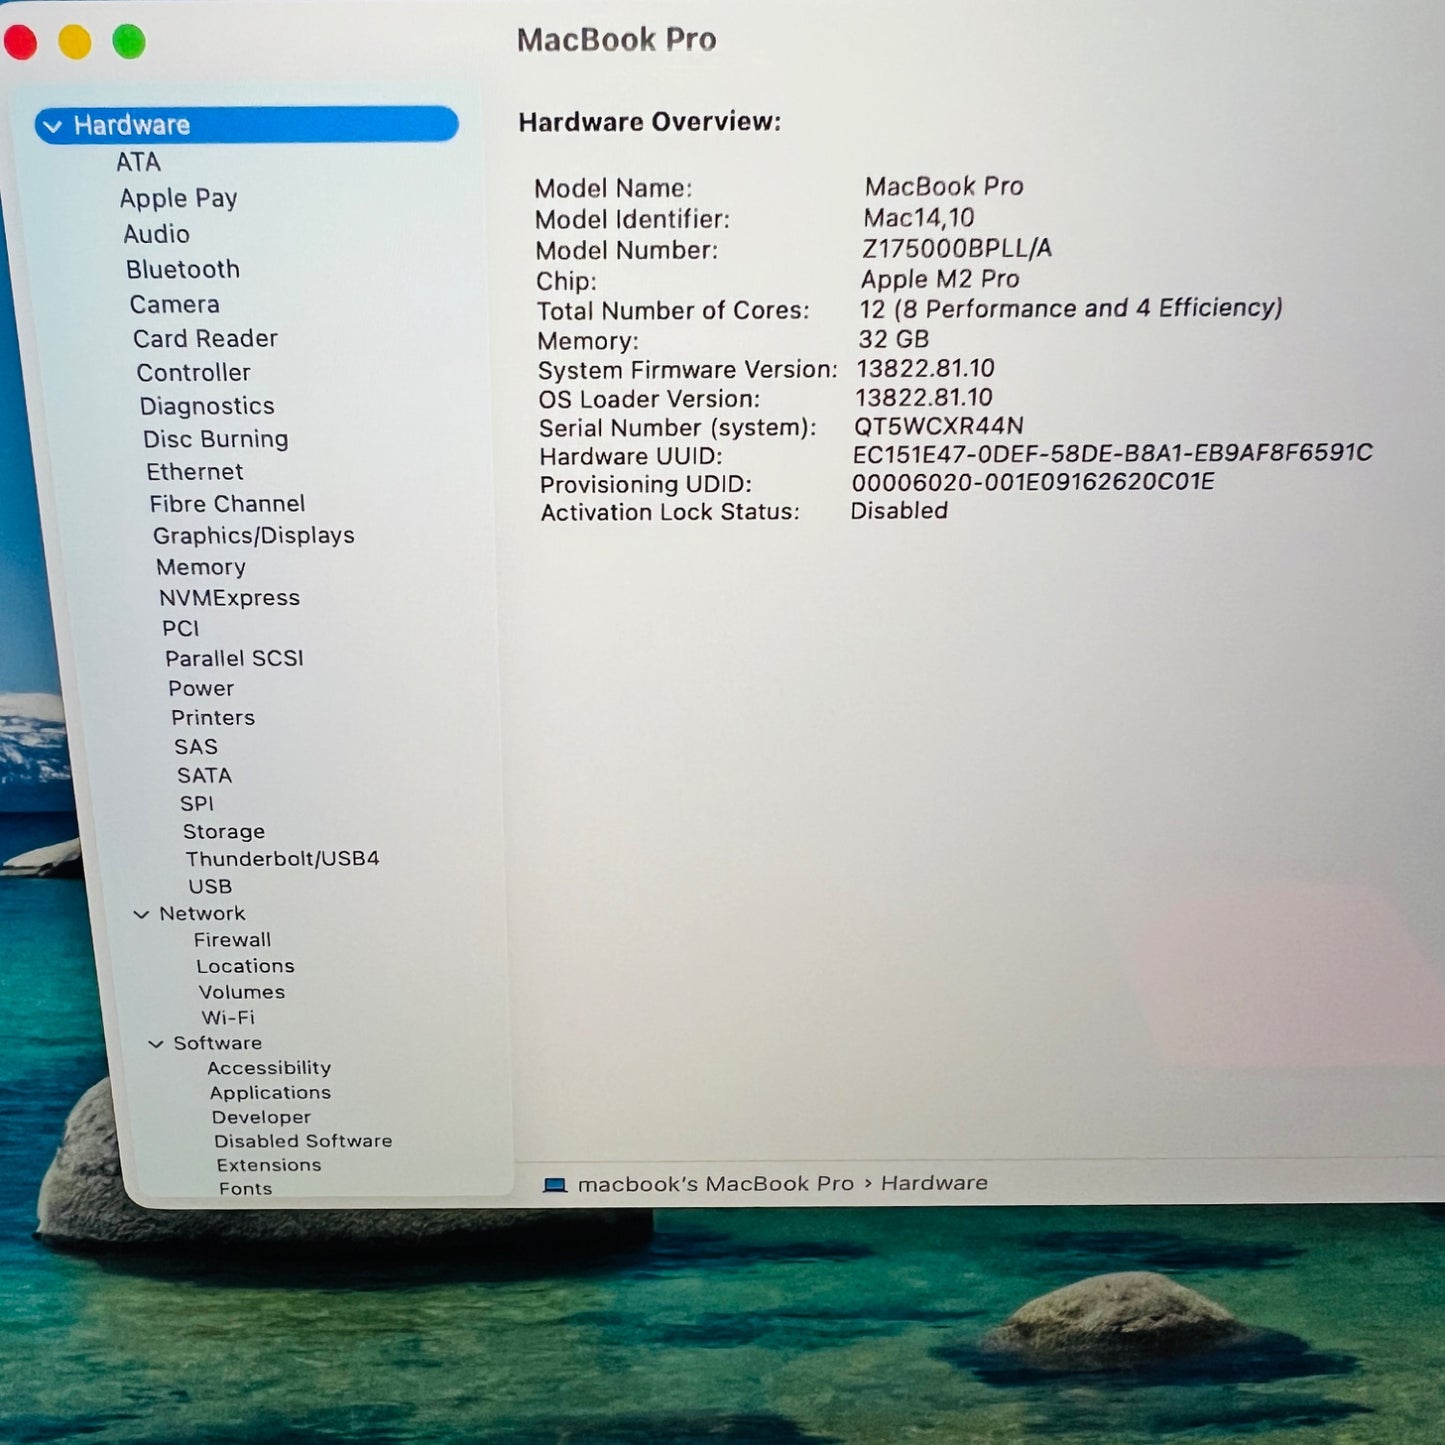Click the yellow minimize window button
This screenshot has width=1445, height=1445.
tap(75, 42)
